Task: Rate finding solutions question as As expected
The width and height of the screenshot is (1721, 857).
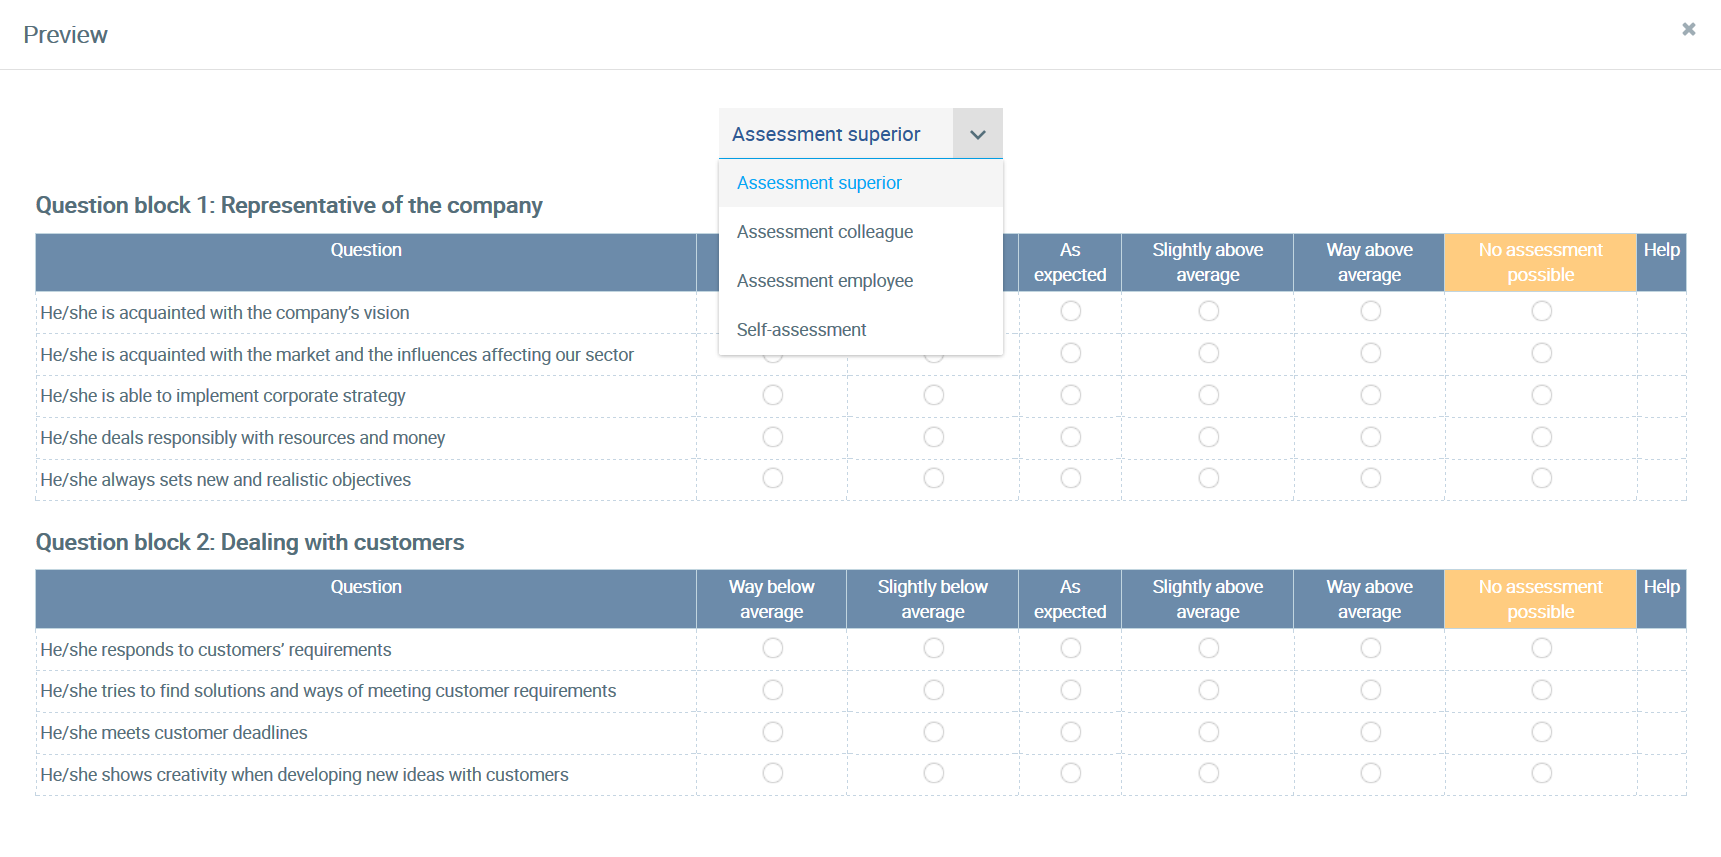Action: point(1070,690)
